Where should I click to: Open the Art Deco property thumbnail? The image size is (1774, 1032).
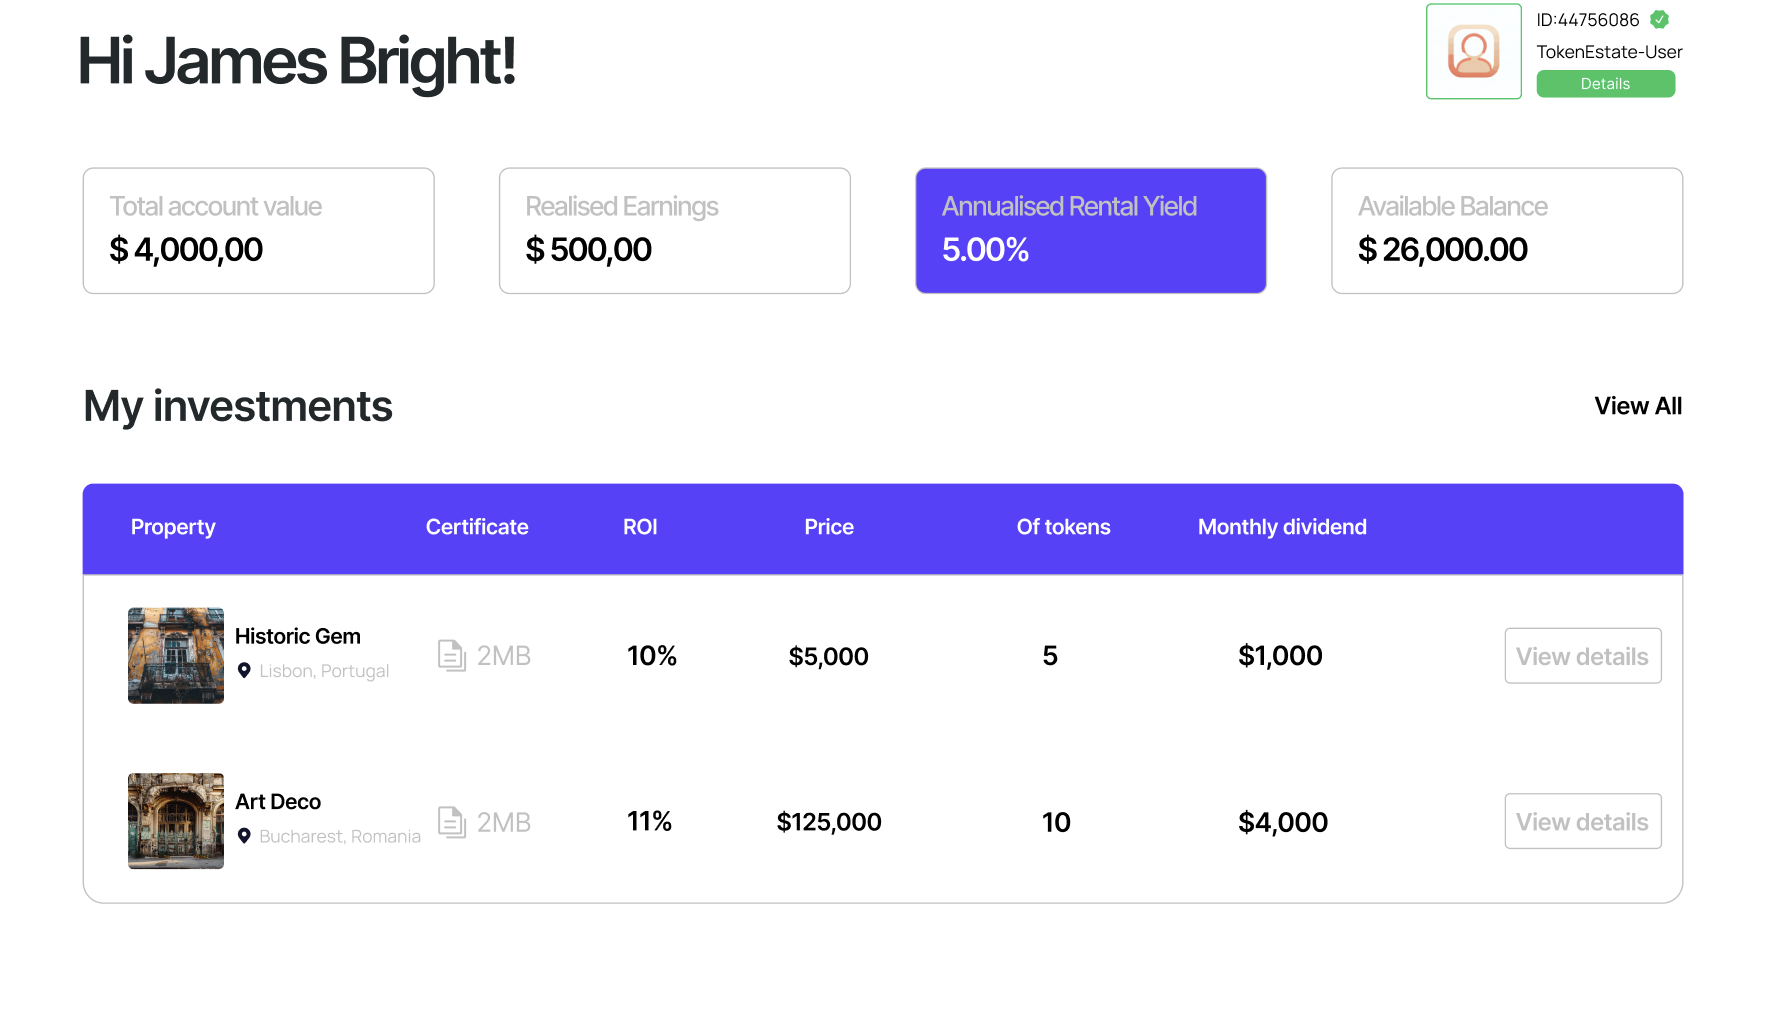coord(176,821)
